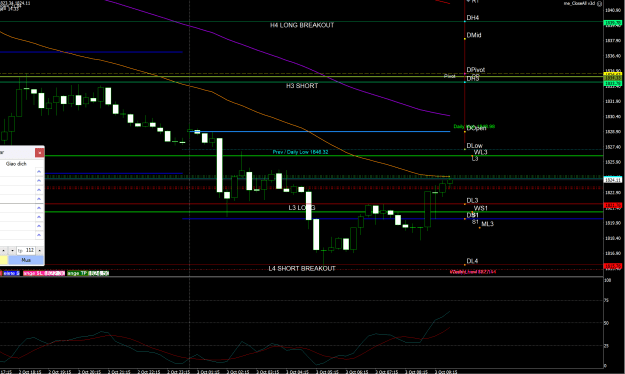Click the Prev / Daily Low label
Screen dimensions: 625x374
click(x=300, y=152)
